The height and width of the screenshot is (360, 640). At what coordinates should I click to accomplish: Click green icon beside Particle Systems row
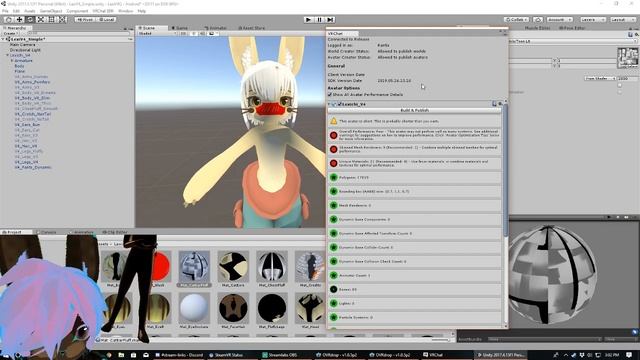pyautogui.click(x=333, y=317)
